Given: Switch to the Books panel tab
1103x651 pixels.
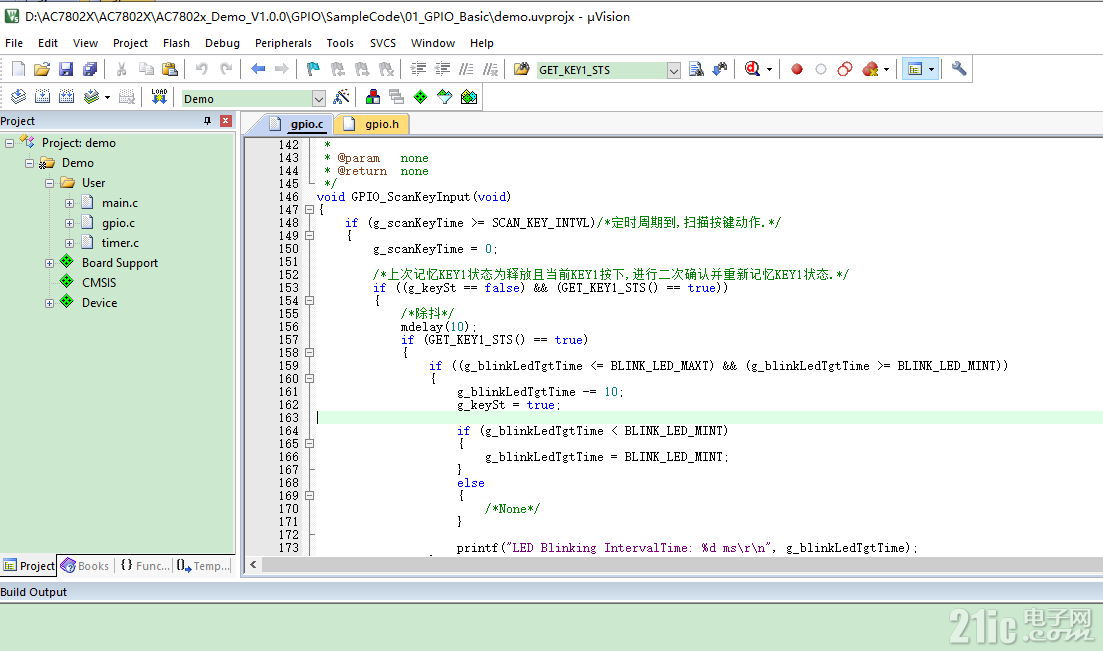Looking at the screenshot, I should tap(85, 566).
